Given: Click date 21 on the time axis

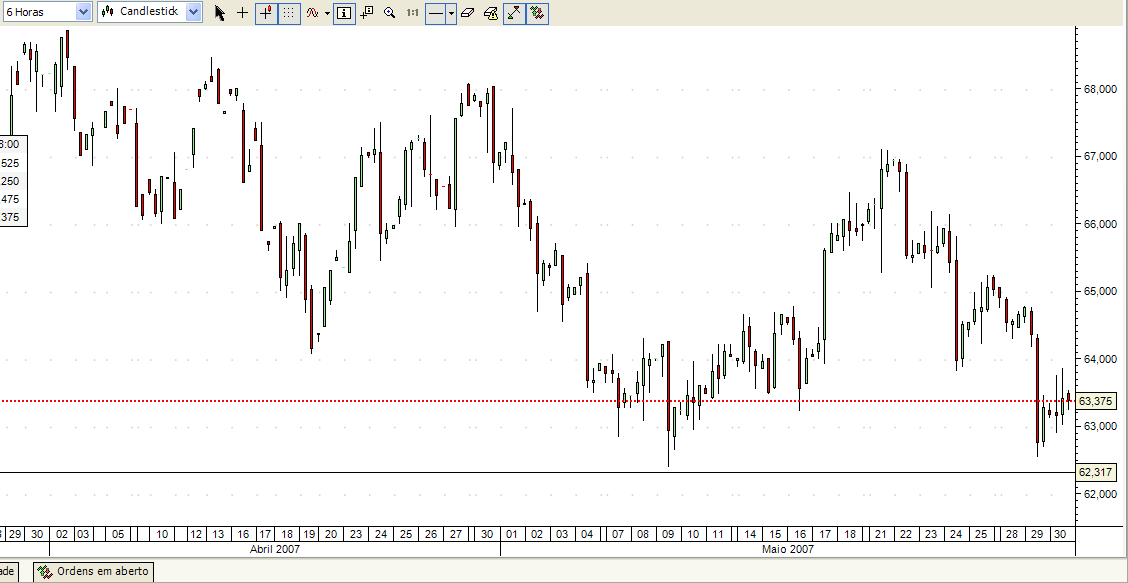Looking at the screenshot, I should pyautogui.click(x=879, y=534).
